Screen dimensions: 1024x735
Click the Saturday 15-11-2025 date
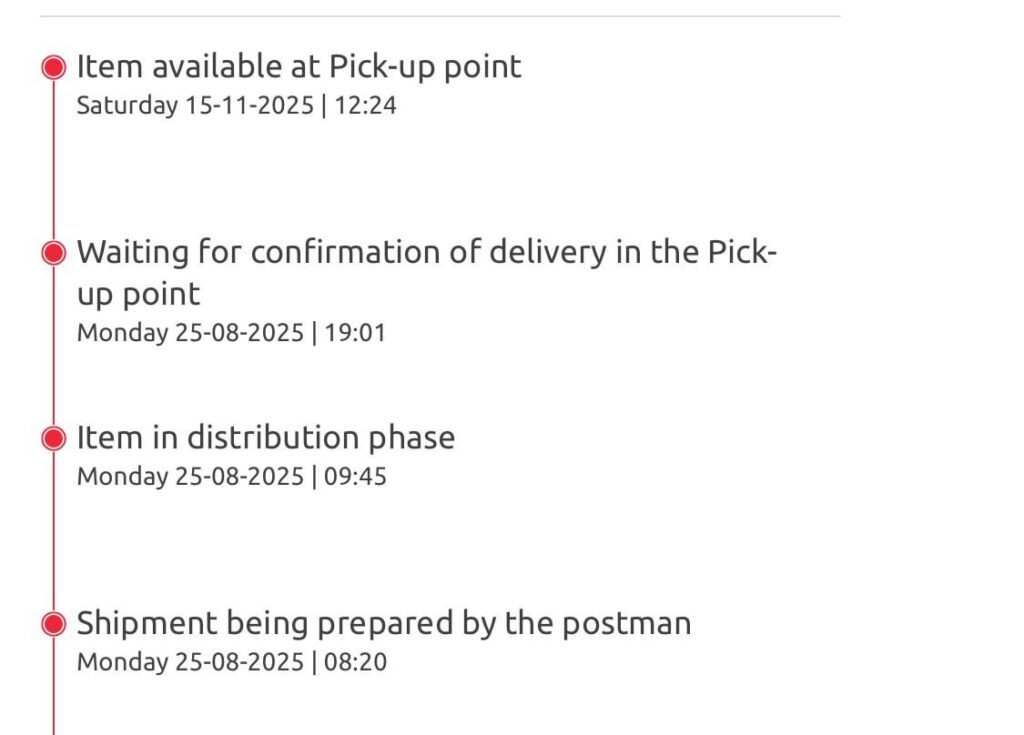click(x=195, y=105)
